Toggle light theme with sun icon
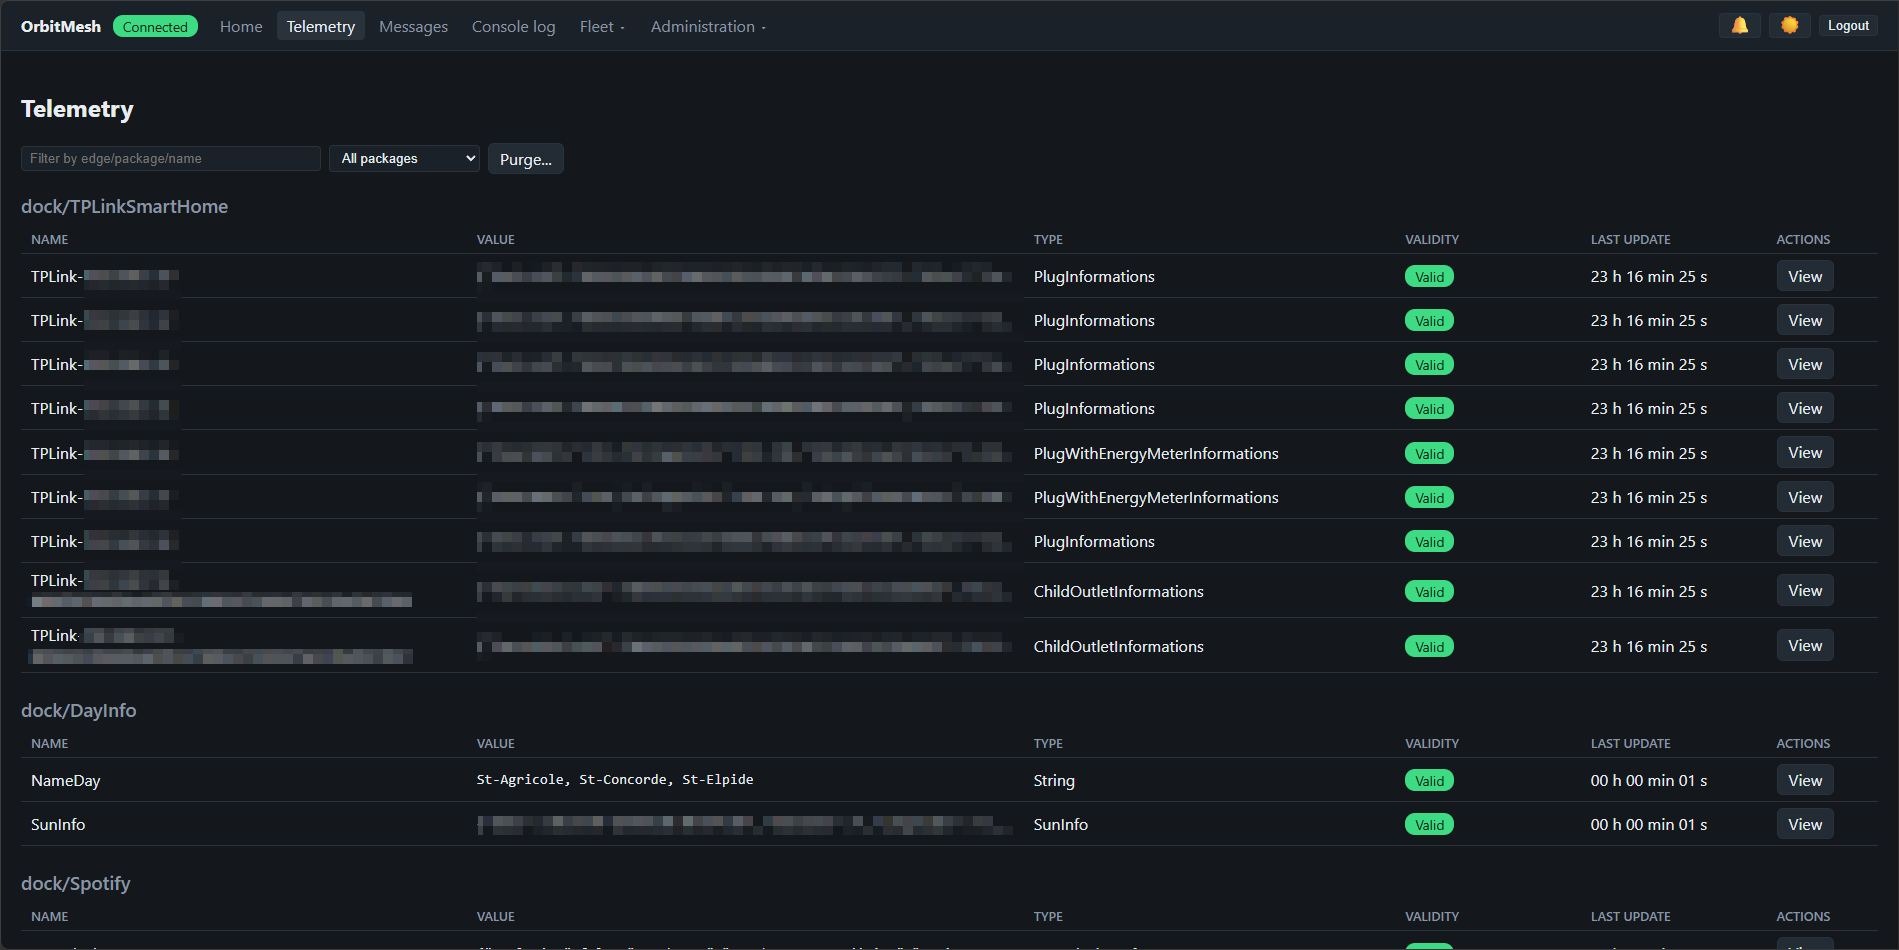Image resolution: width=1899 pixels, height=950 pixels. click(x=1789, y=26)
